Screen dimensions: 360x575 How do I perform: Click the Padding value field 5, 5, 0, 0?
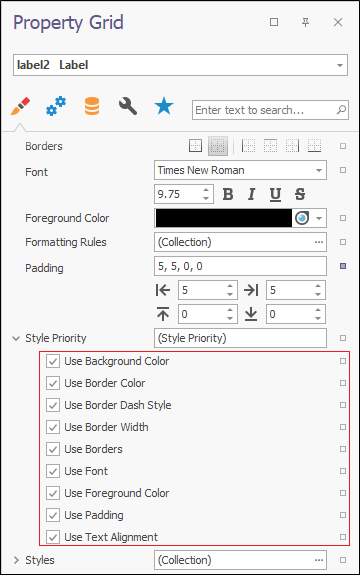pyautogui.click(x=240, y=266)
